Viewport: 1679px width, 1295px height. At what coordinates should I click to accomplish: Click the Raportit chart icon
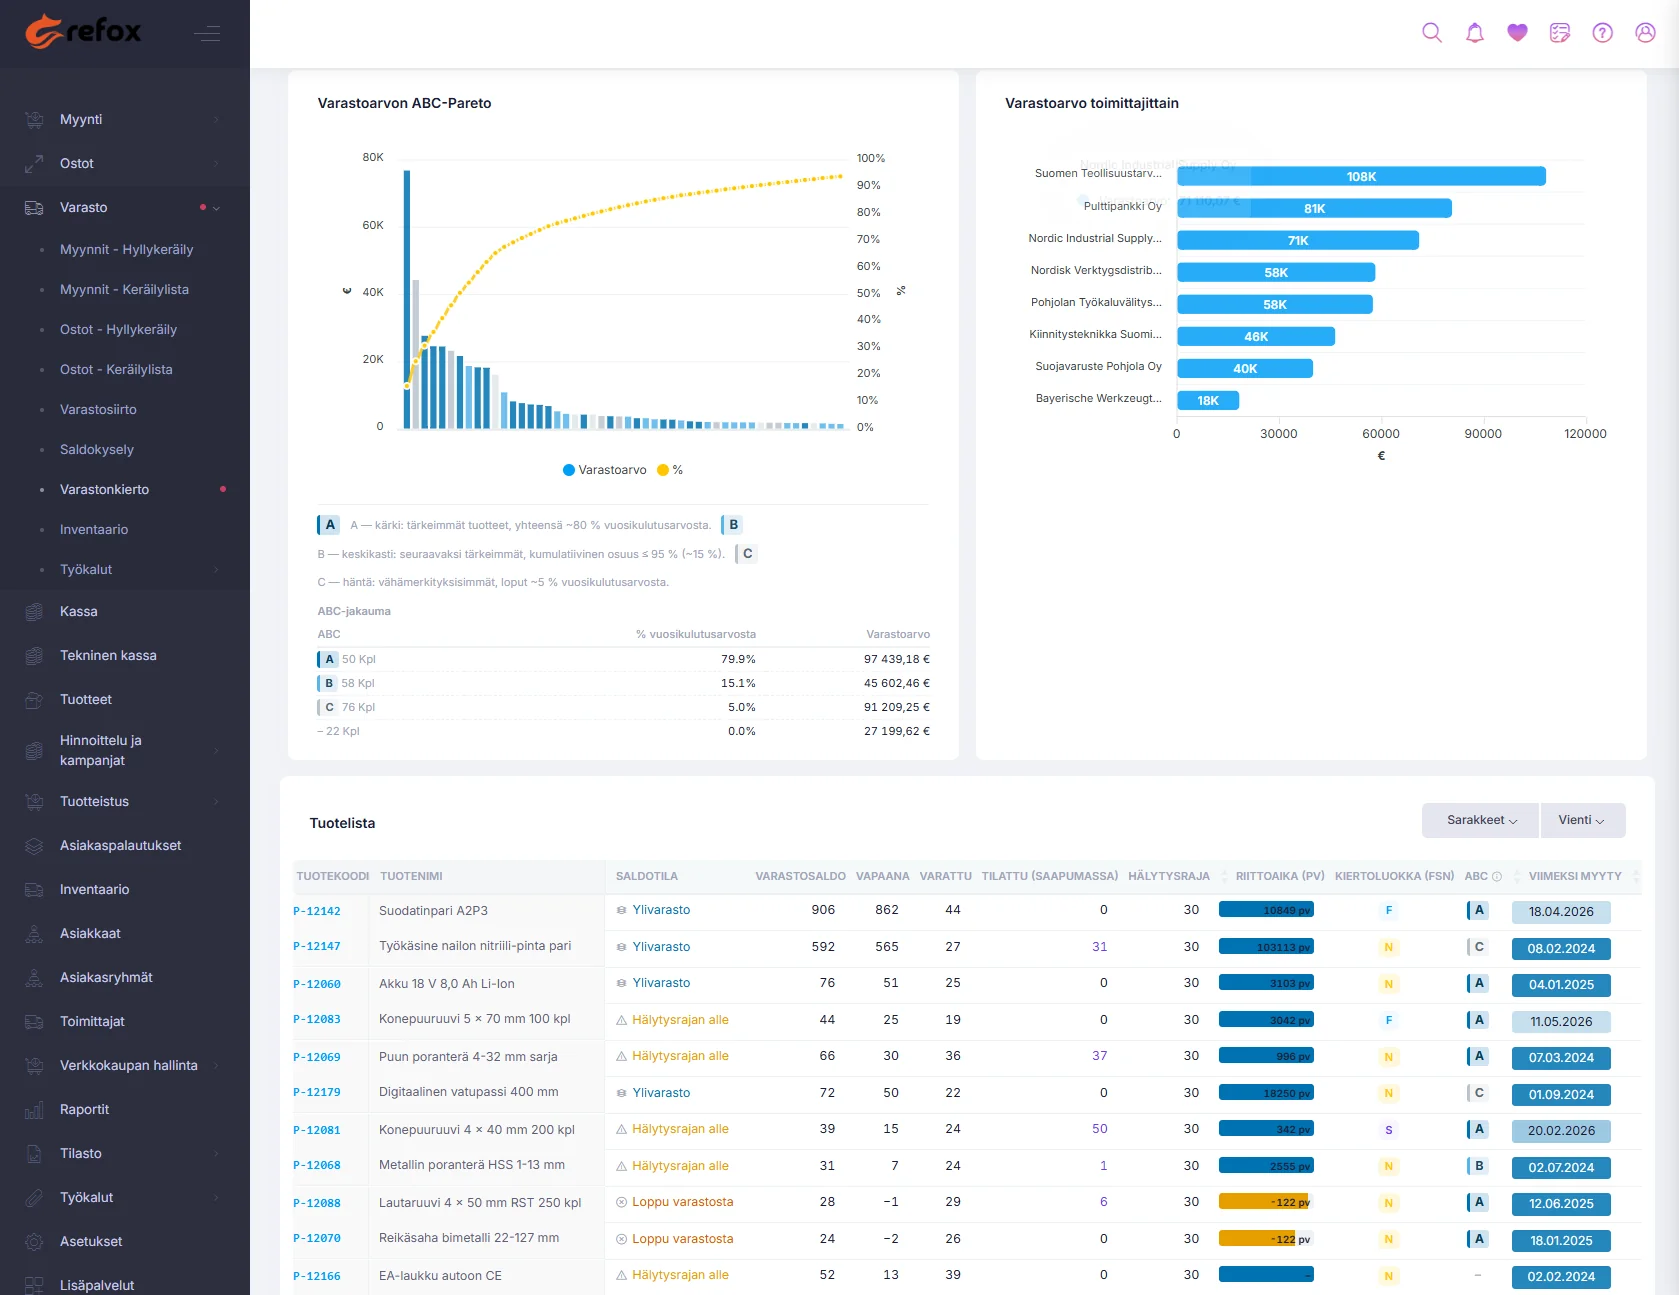34,1110
